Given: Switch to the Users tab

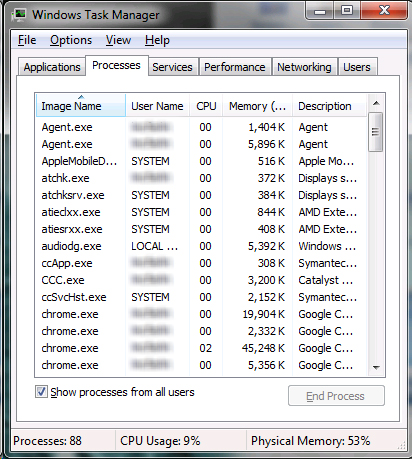Looking at the screenshot, I should coord(357,67).
